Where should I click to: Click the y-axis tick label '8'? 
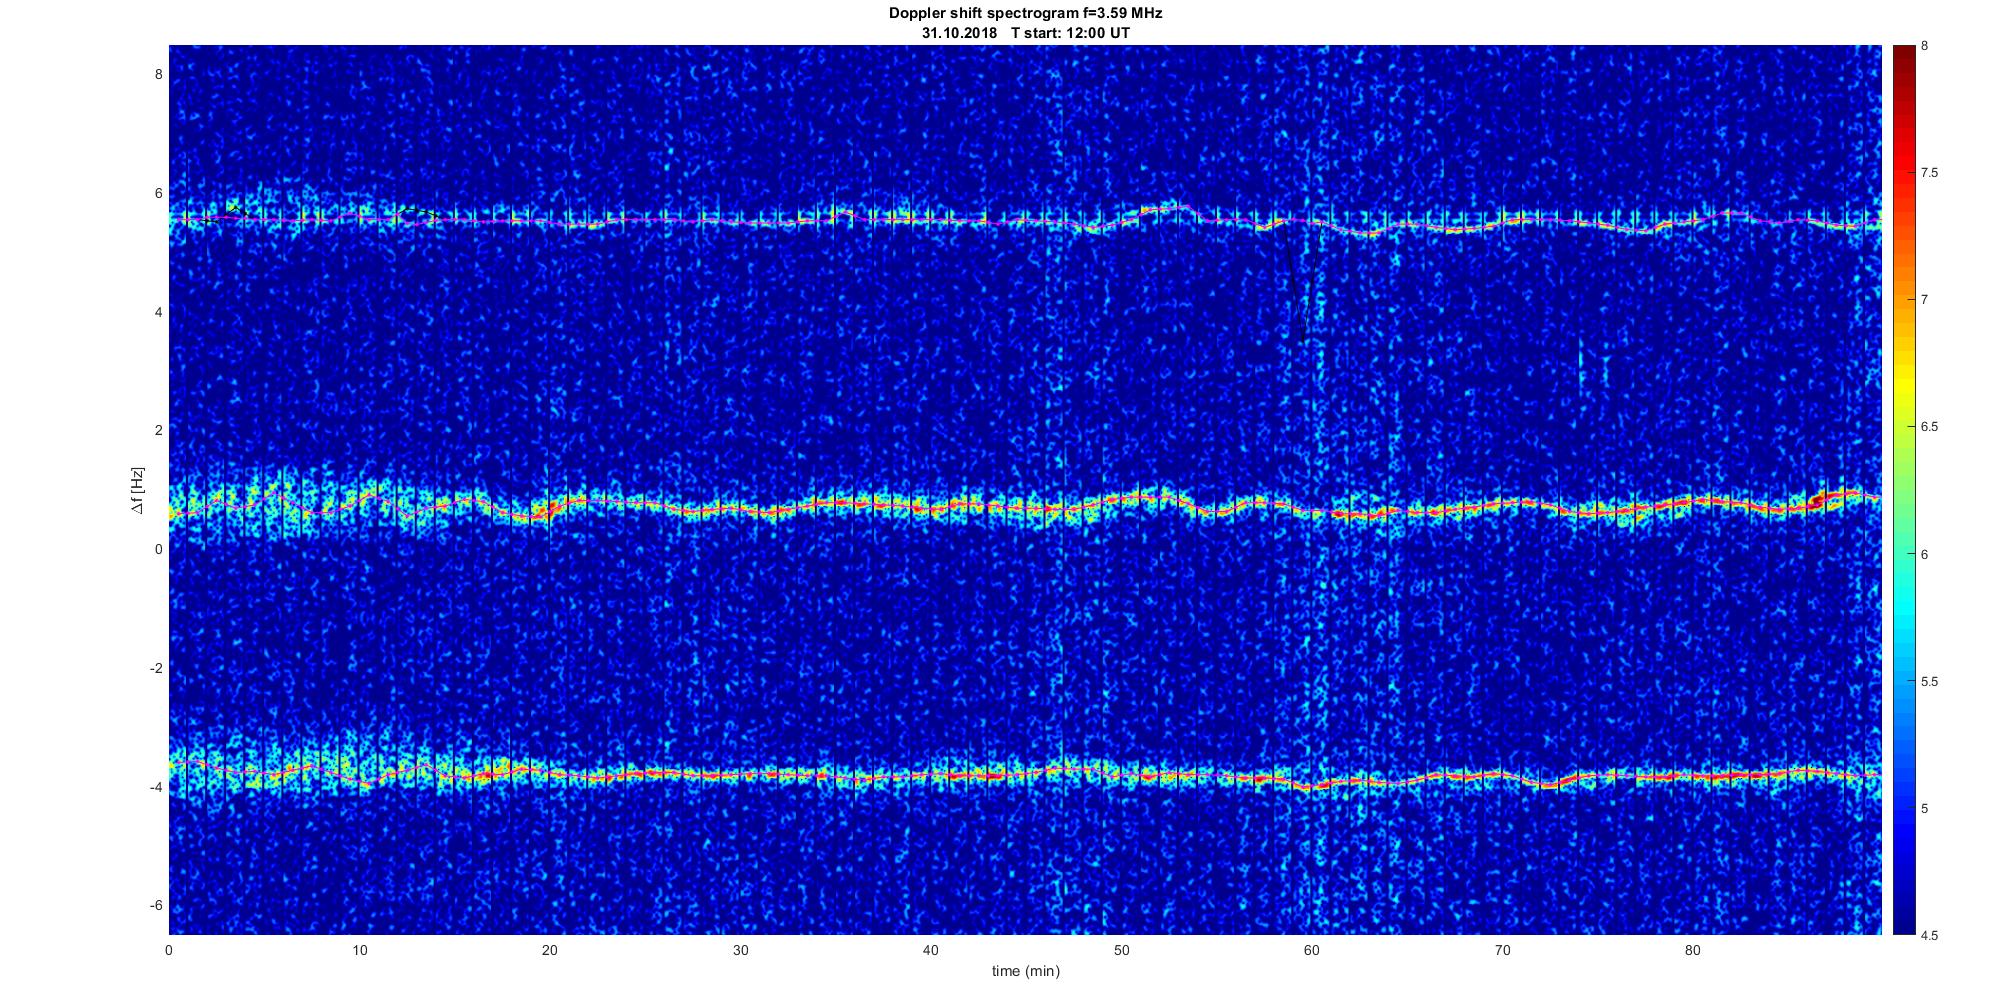click(158, 74)
